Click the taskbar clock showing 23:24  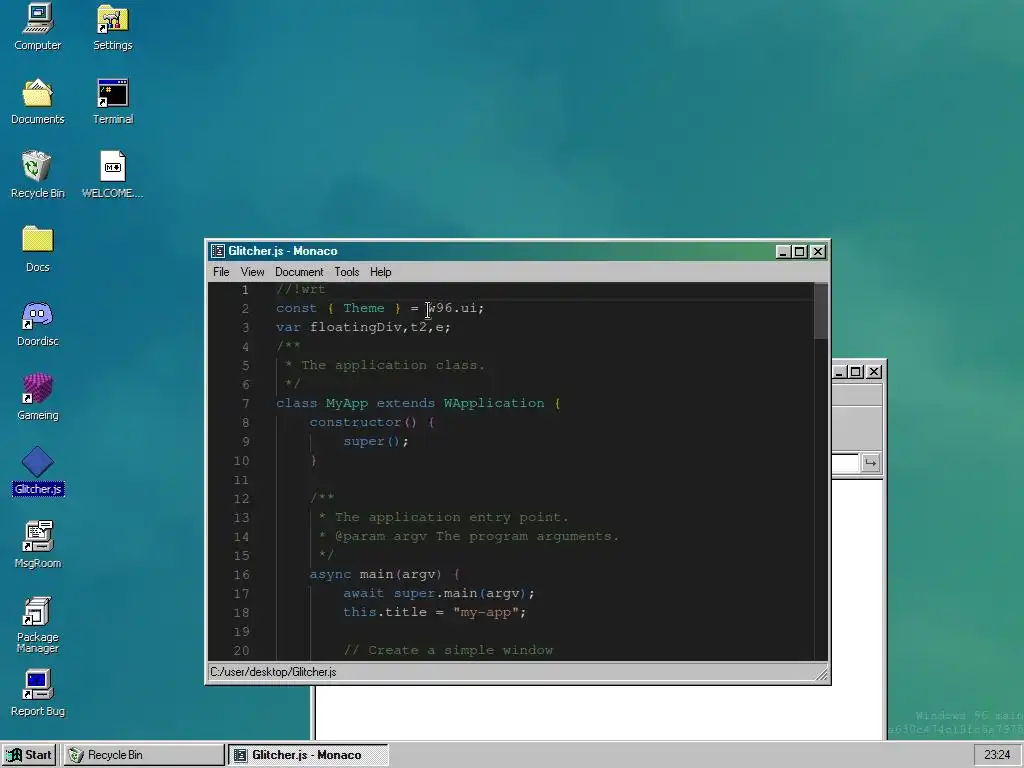[x=997, y=755]
